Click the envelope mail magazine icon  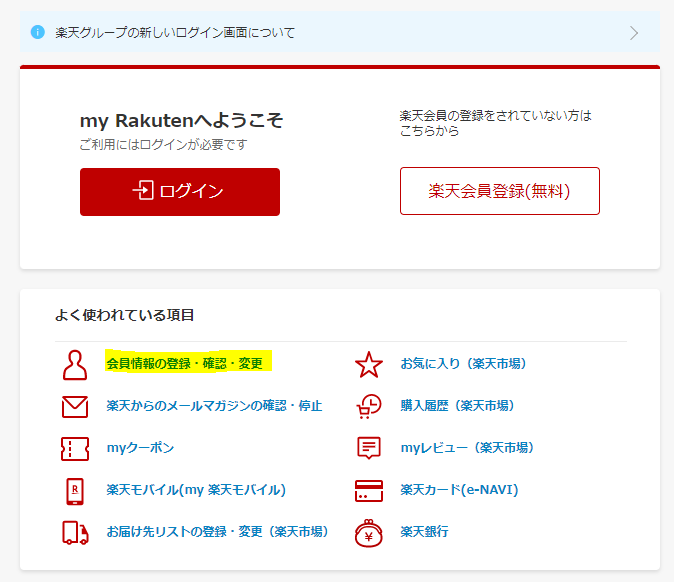[75, 407]
